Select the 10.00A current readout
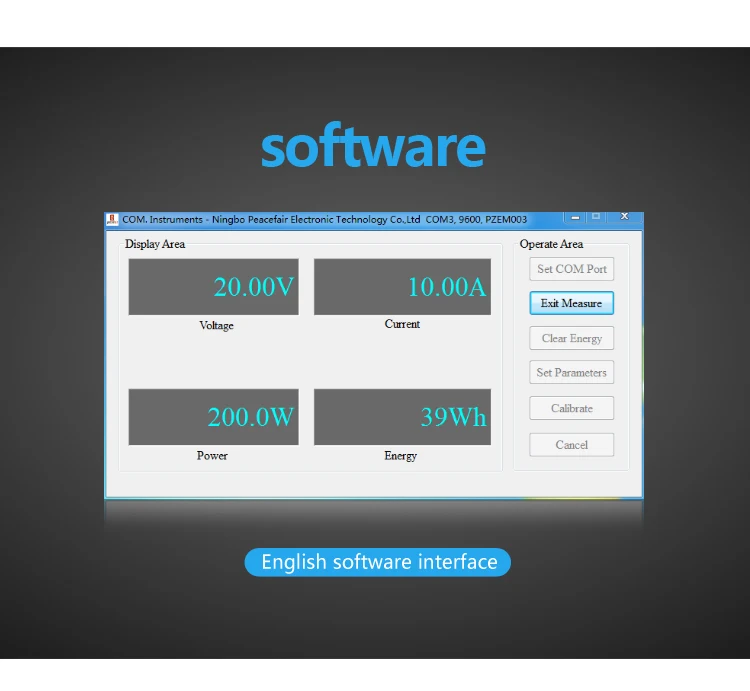 click(402, 287)
